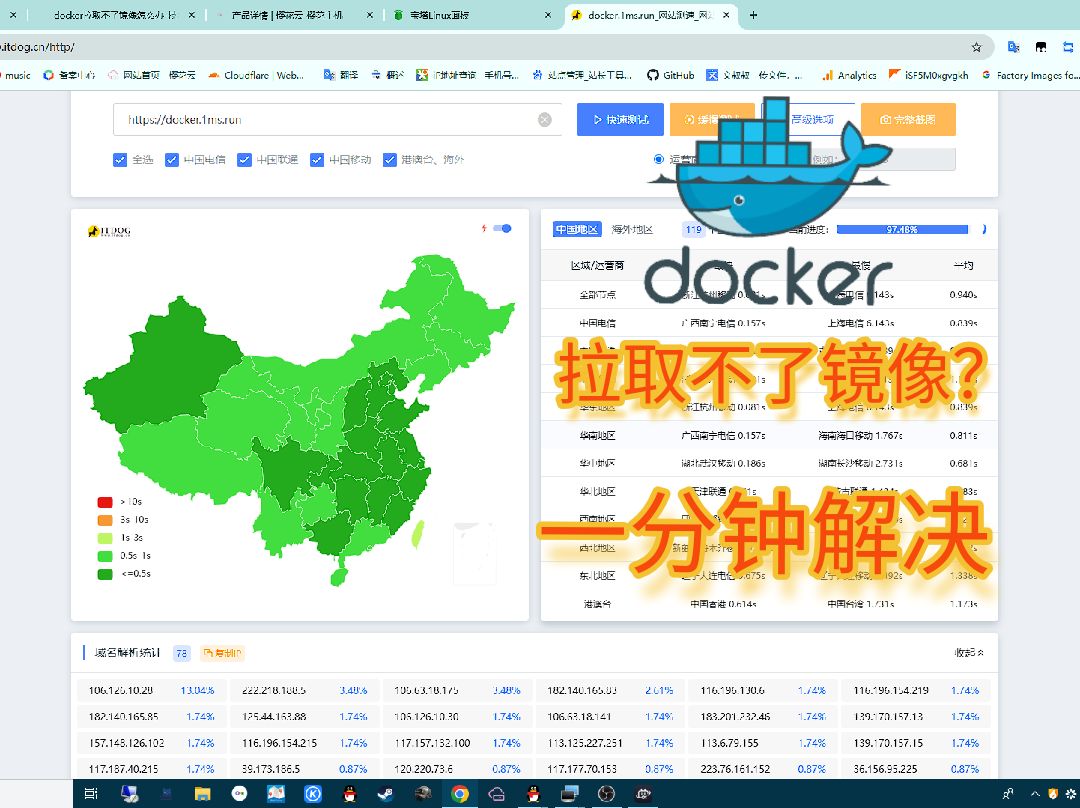Switch to the 产品详情 browser tab
The width and height of the screenshot is (1080, 808).
point(293,15)
